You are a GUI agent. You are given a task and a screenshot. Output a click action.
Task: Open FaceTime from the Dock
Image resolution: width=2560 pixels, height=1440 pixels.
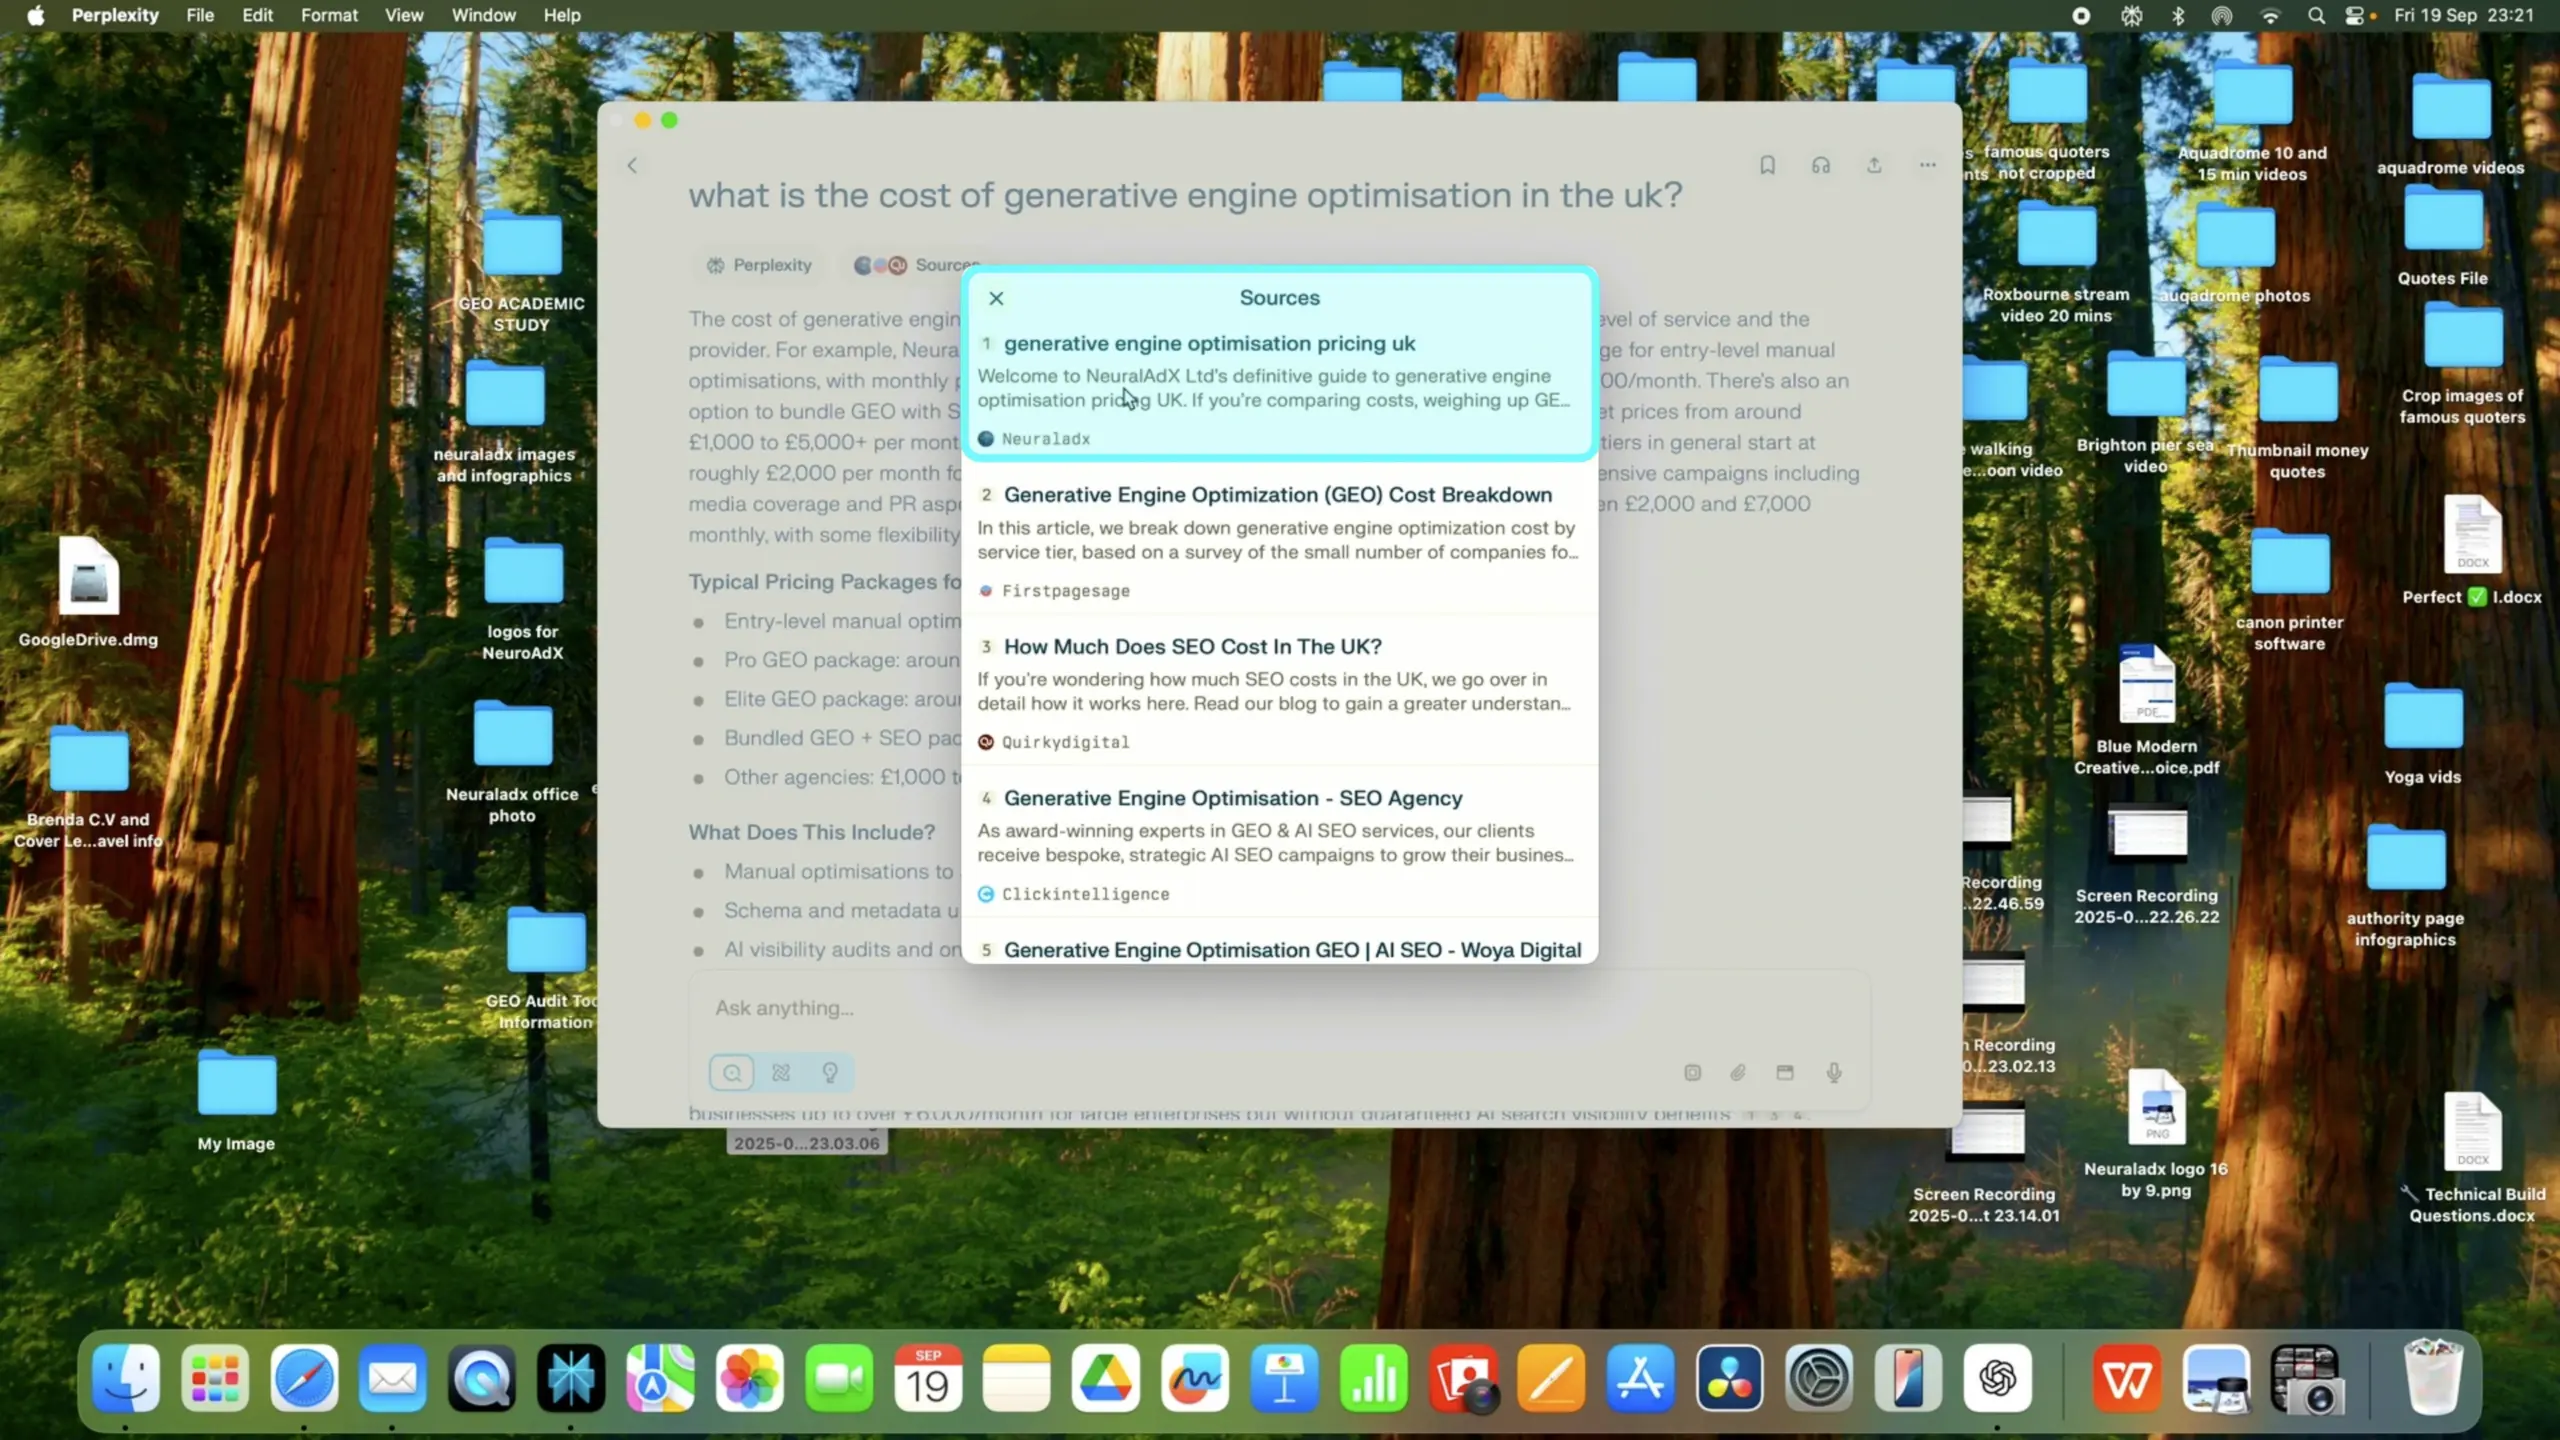click(x=838, y=1378)
